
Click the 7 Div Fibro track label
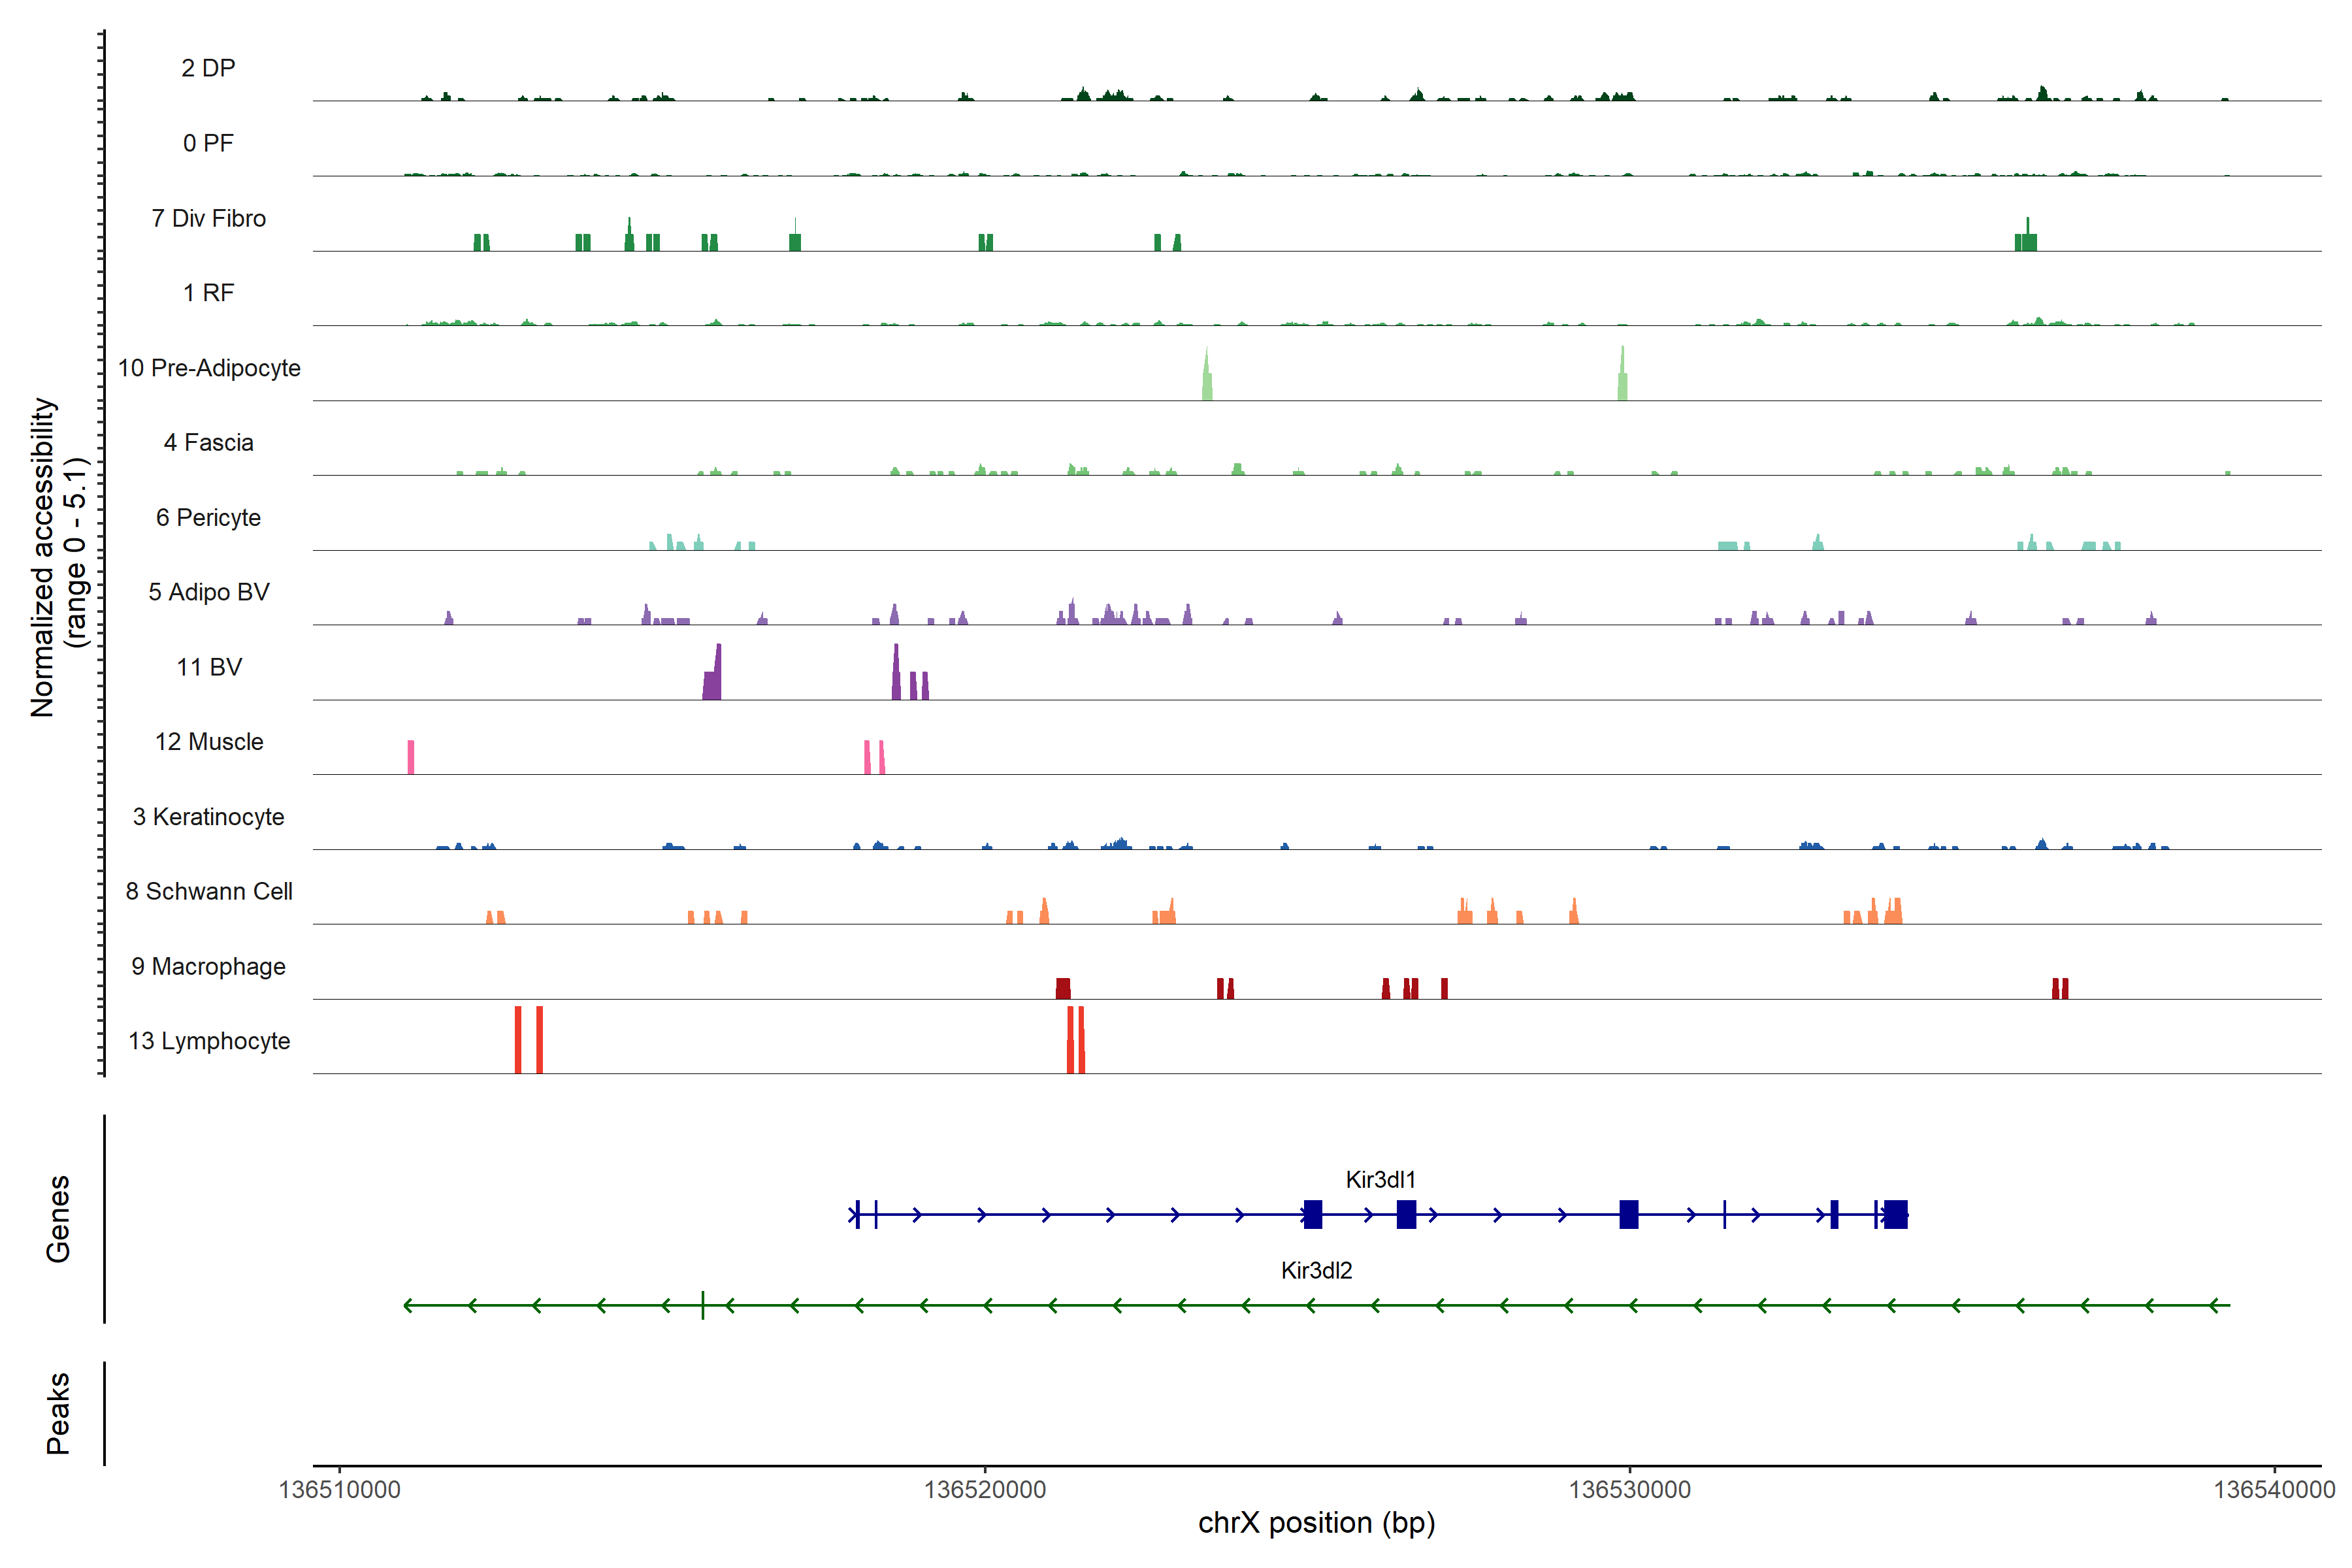click(x=208, y=218)
